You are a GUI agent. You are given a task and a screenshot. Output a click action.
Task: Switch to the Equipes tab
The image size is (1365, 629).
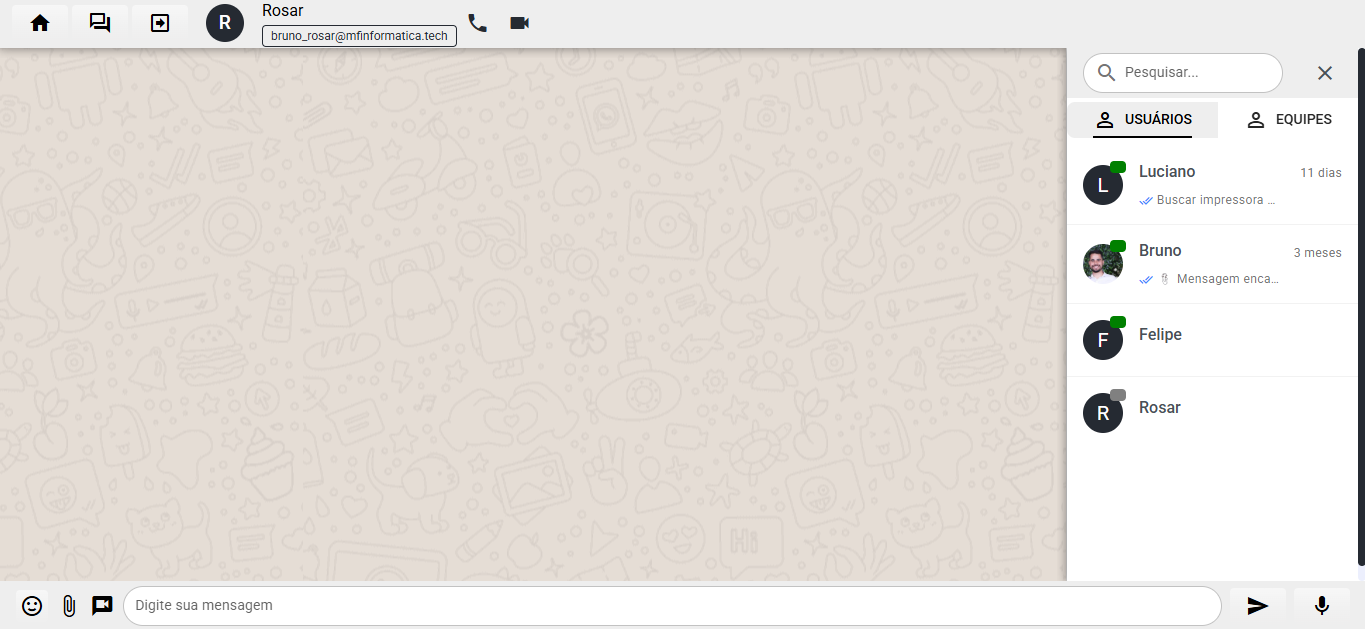click(x=1289, y=120)
